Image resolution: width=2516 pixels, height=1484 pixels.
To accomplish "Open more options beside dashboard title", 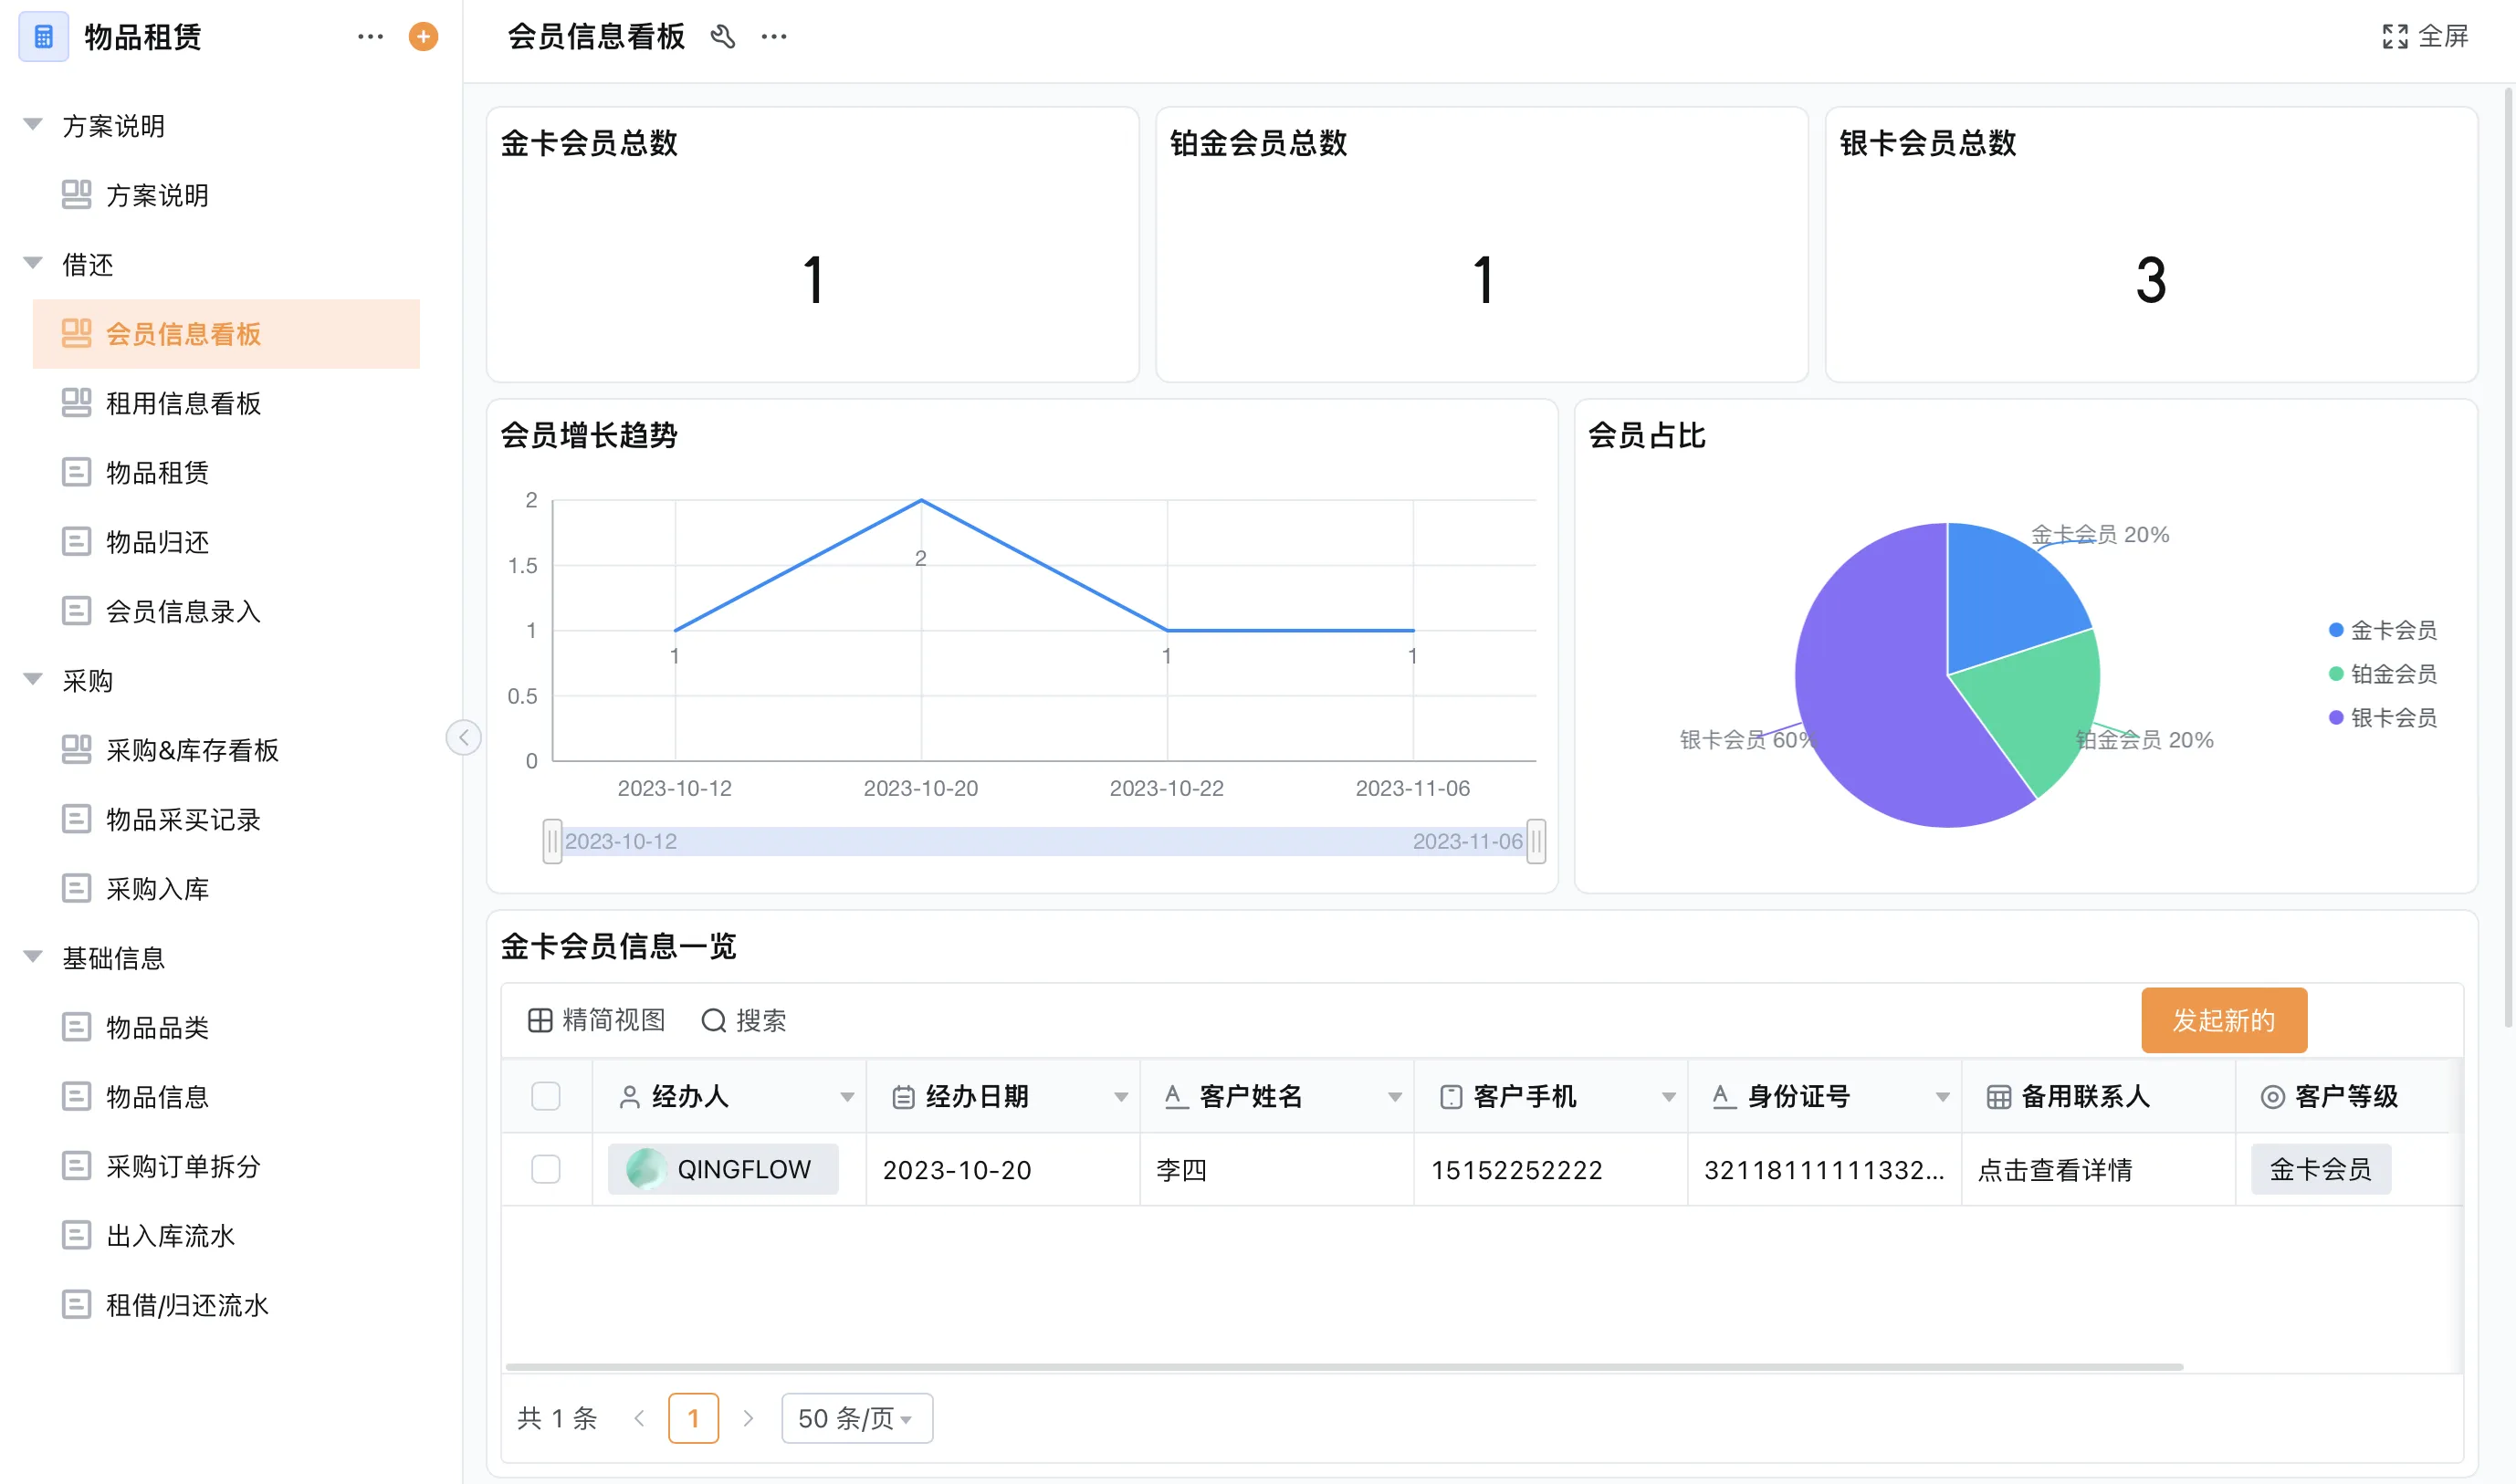I will 774,37.
